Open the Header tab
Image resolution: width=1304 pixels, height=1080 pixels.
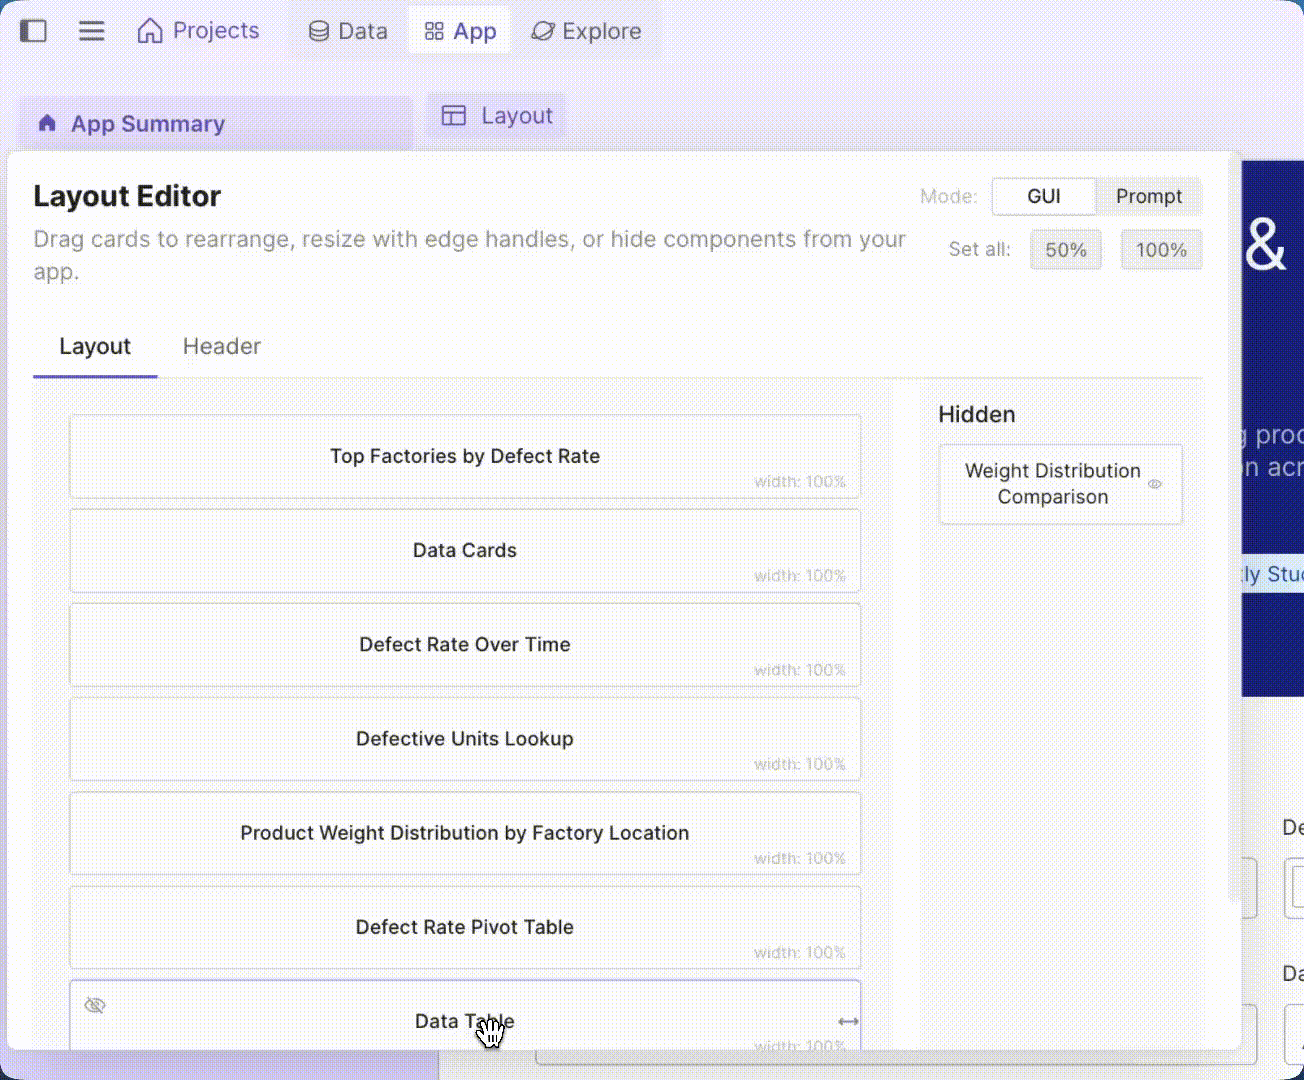(221, 347)
